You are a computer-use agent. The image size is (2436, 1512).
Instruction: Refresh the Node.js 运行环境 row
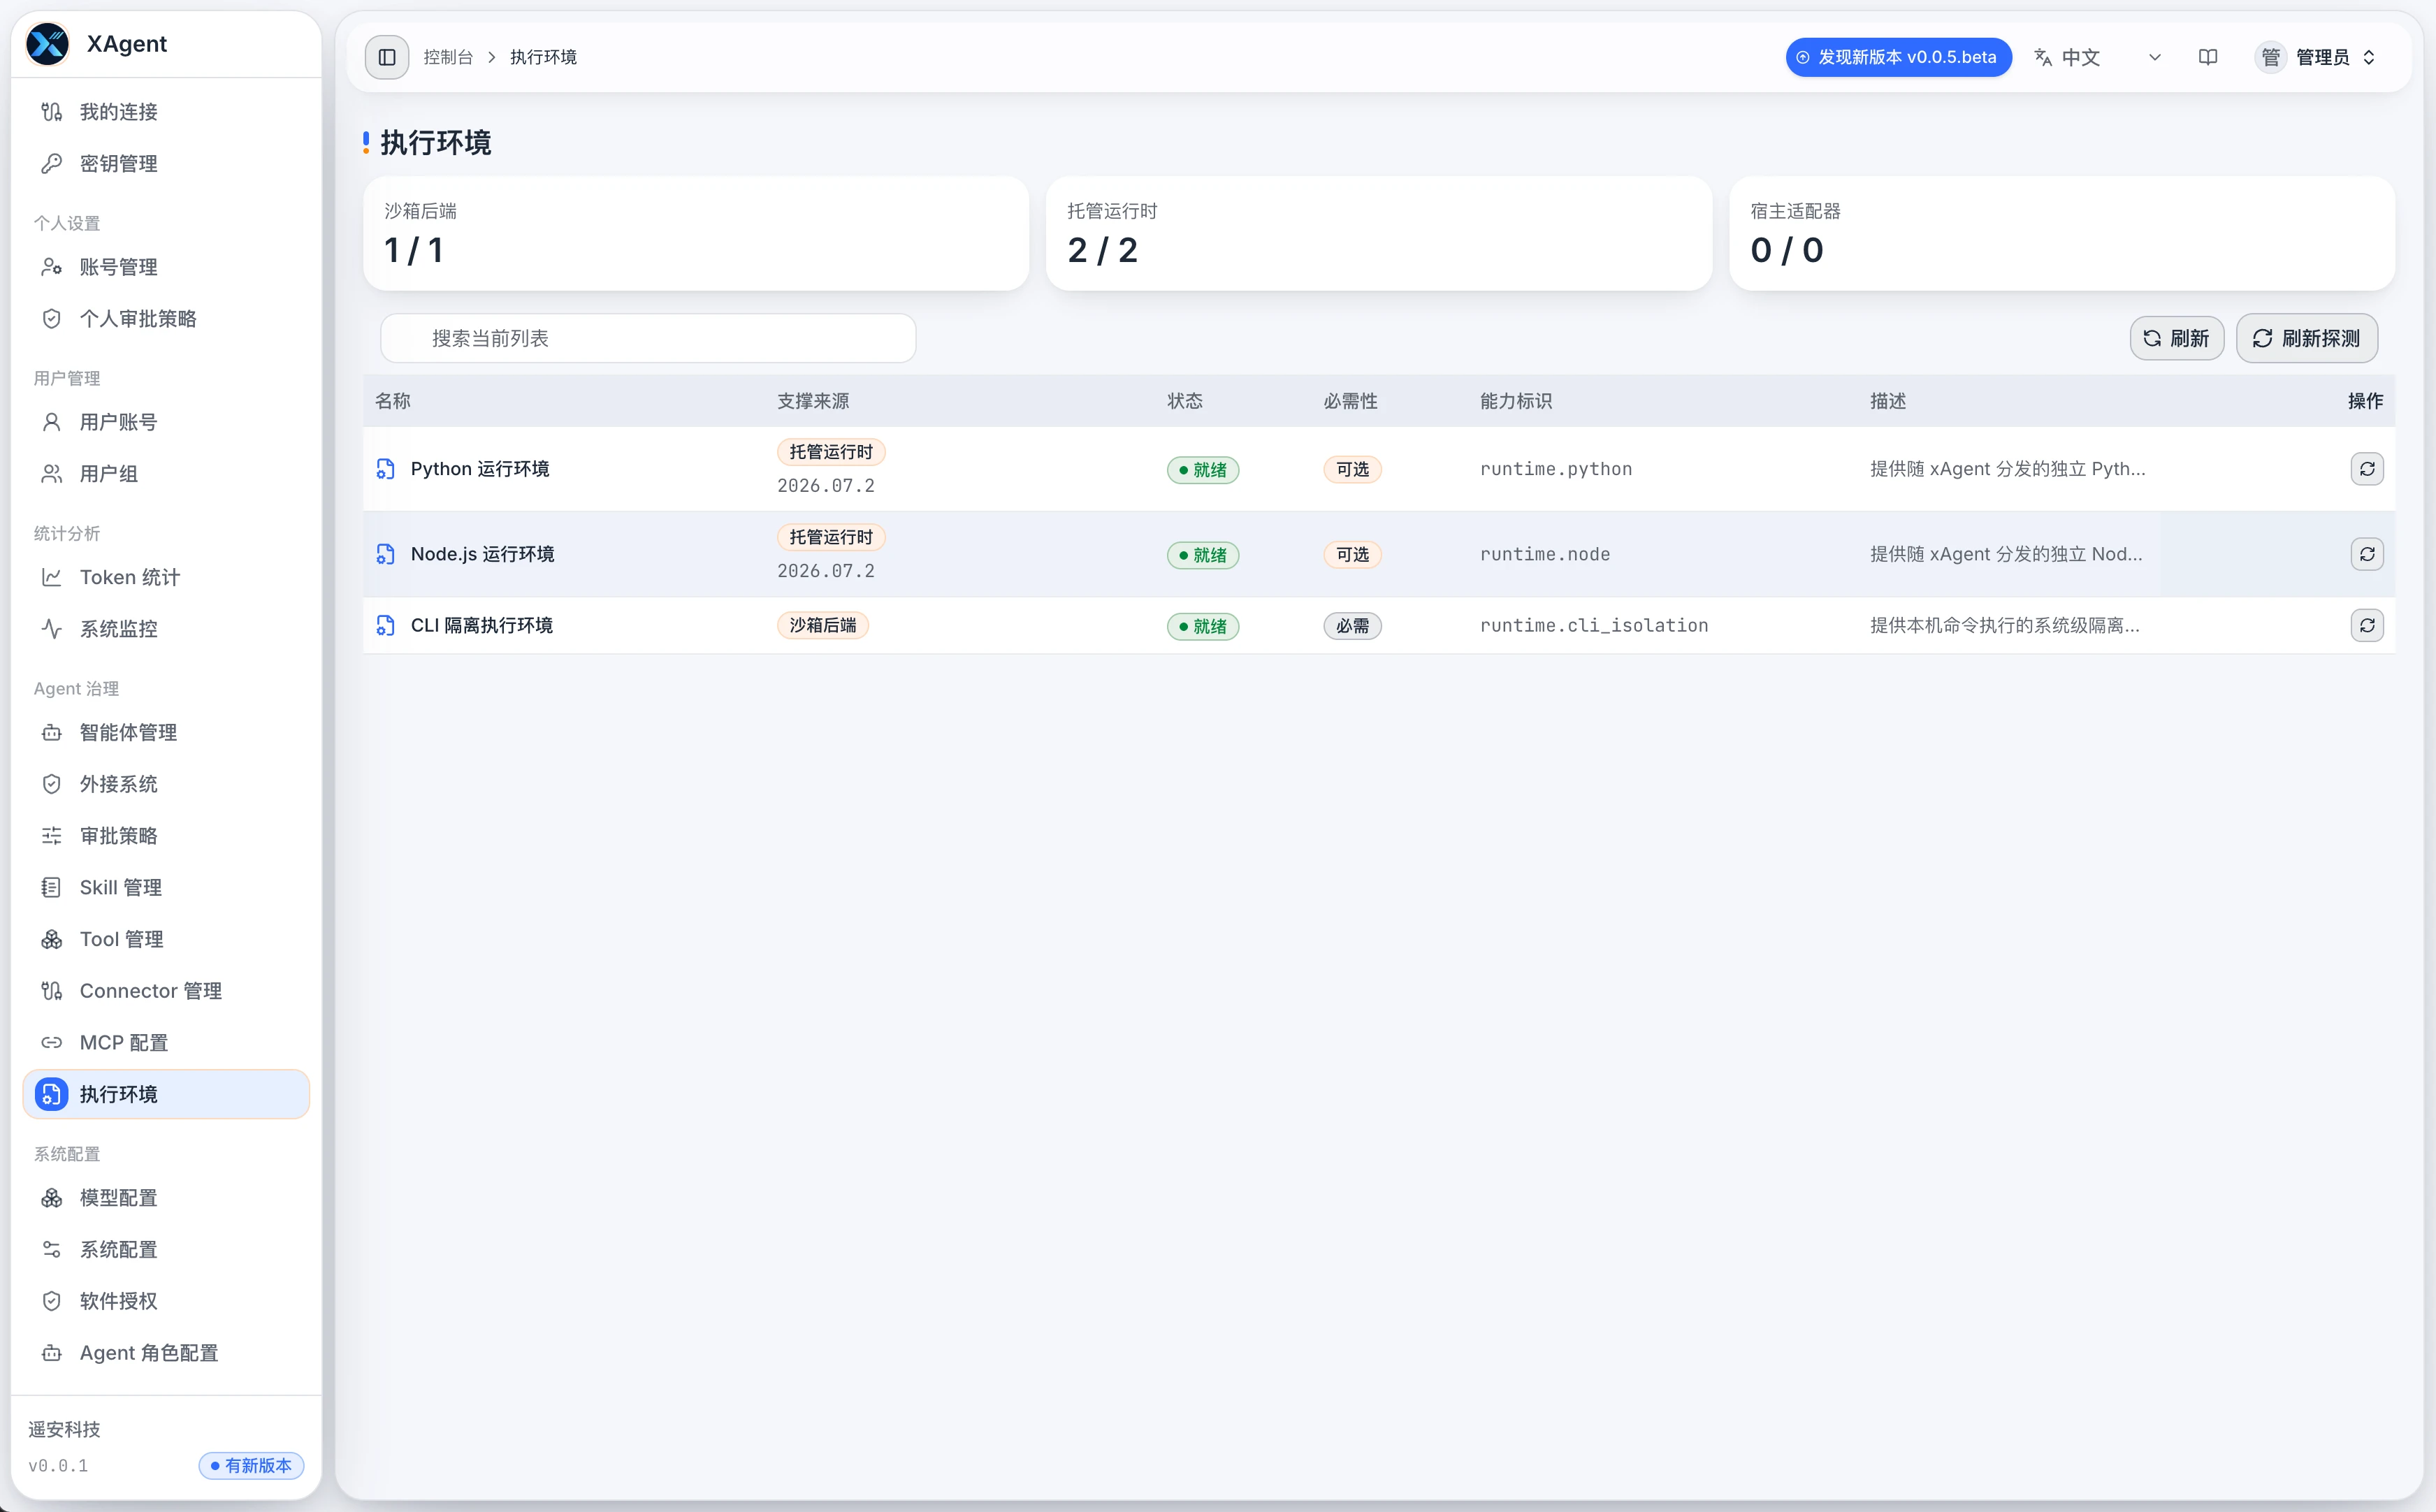click(x=2367, y=554)
